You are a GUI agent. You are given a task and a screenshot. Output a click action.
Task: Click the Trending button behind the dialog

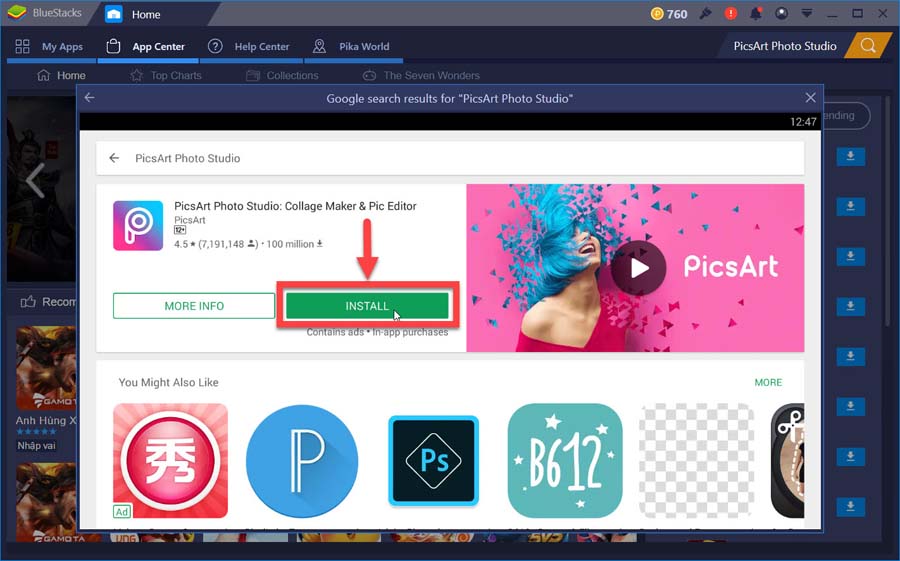(847, 116)
